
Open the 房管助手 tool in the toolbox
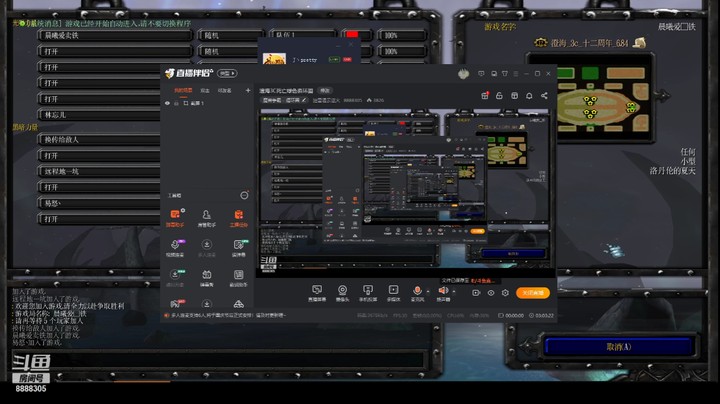(207, 218)
